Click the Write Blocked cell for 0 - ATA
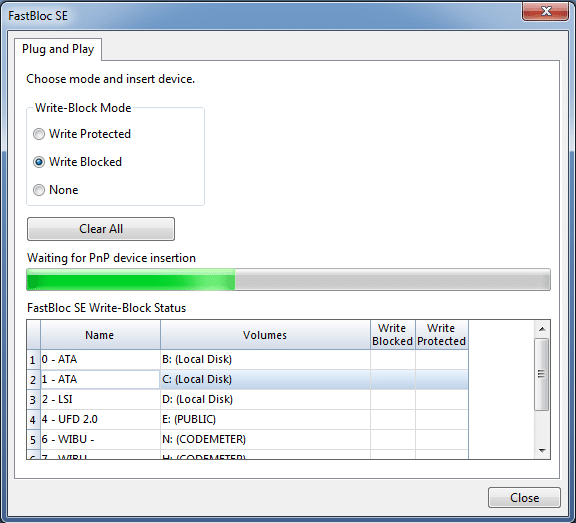576x523 pixels. point(393,359)
